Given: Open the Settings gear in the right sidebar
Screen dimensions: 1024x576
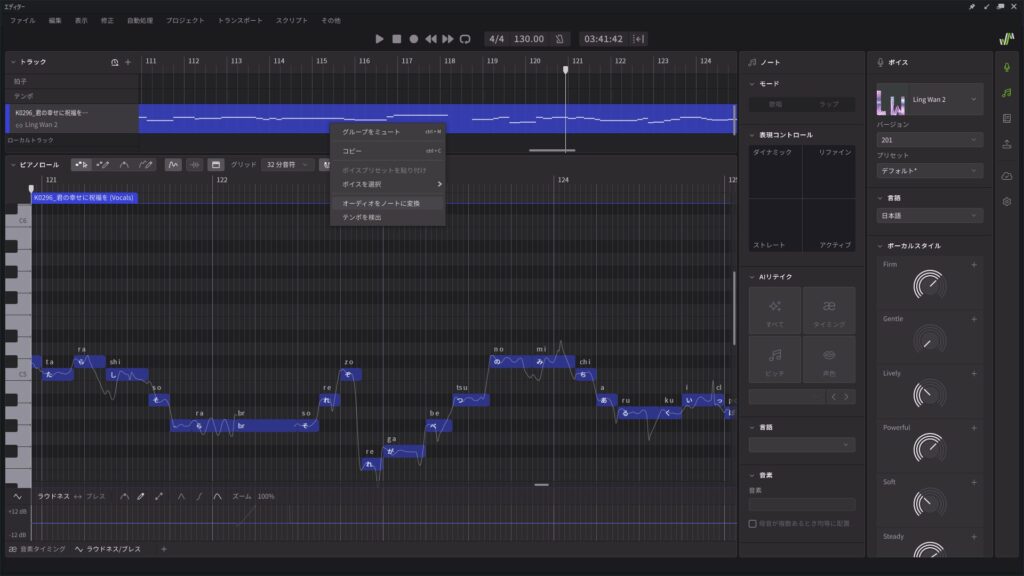Looking at the screenshot, I should pos(1006,201).
